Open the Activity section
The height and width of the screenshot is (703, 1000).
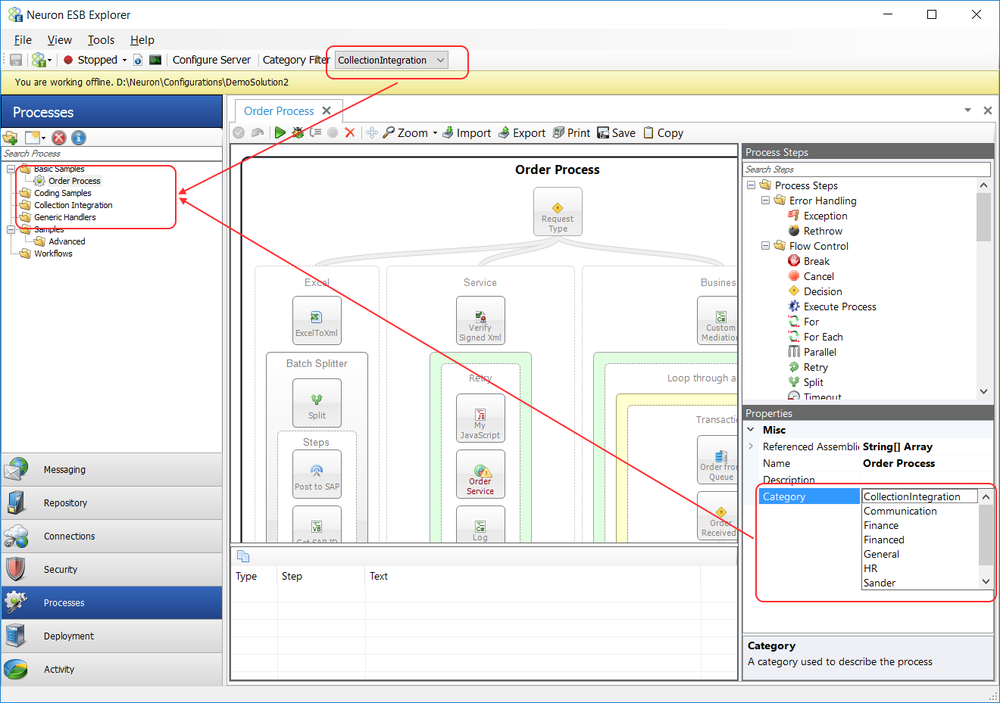coord(112,669)
